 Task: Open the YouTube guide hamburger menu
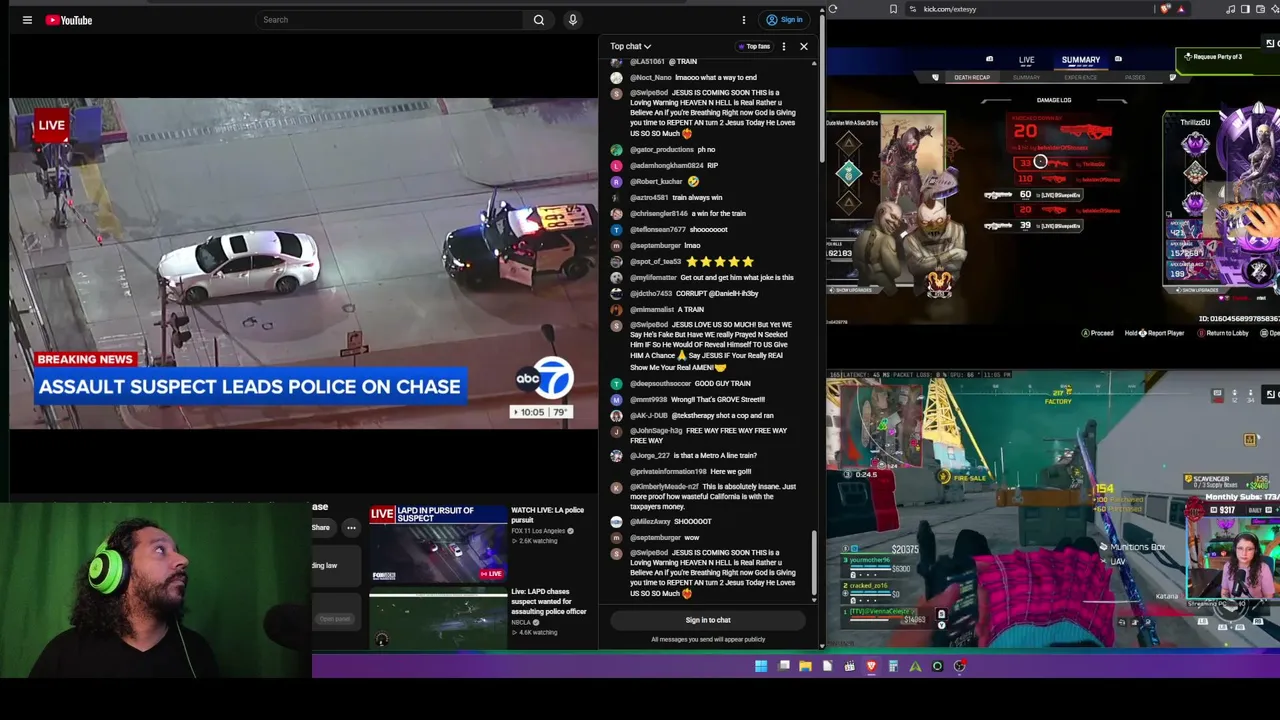(x=27, y=20)
